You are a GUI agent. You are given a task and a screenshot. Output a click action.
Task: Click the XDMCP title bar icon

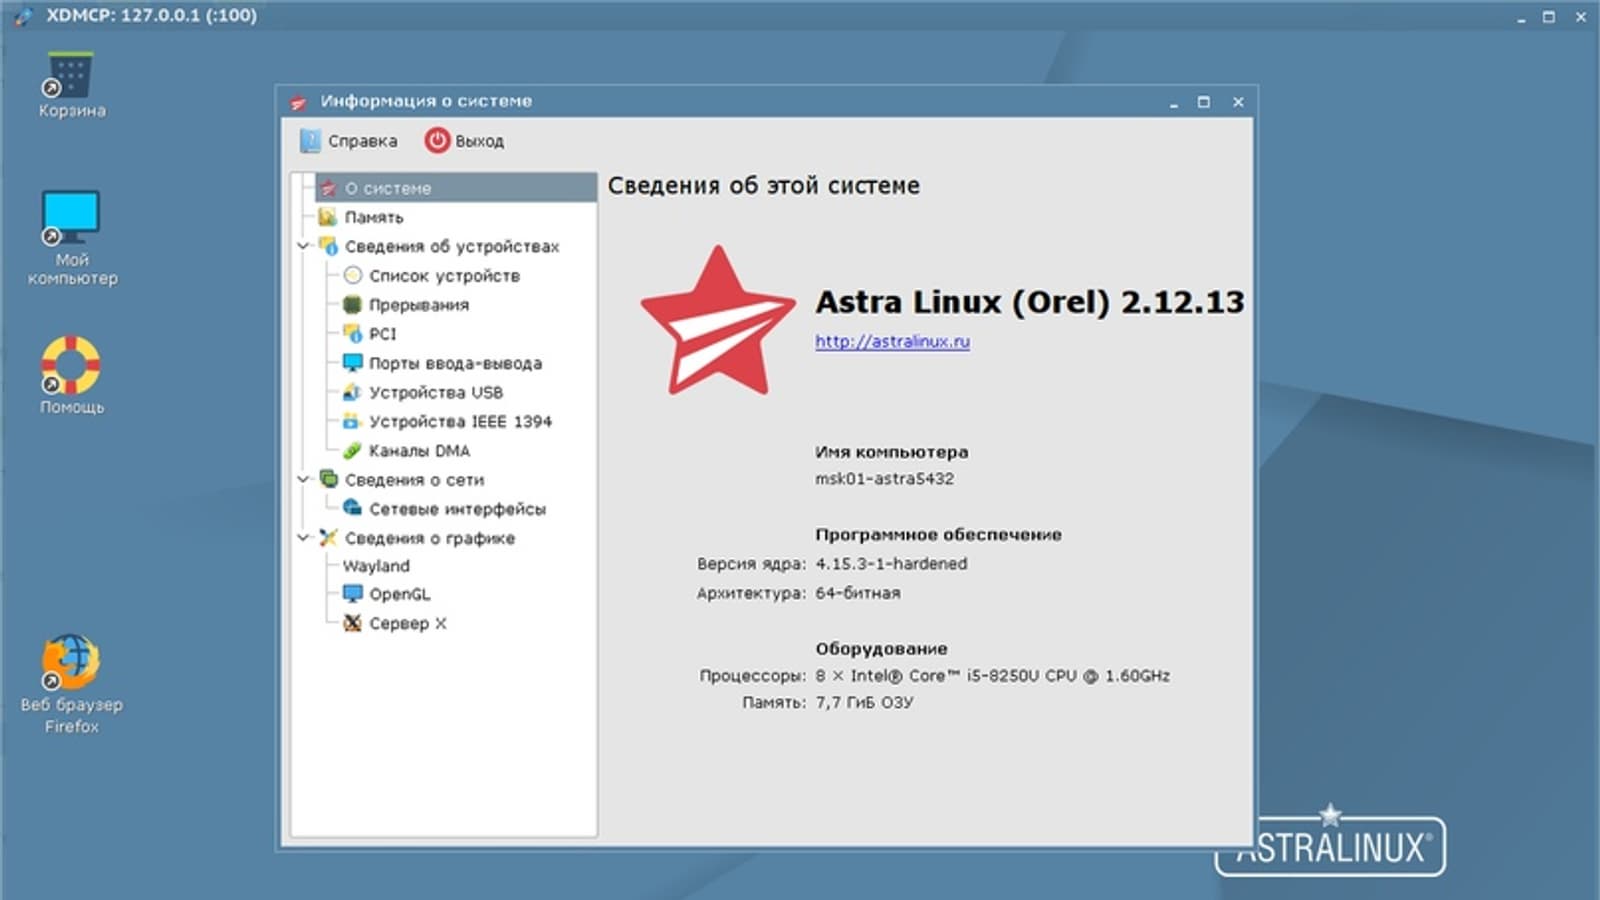coord(24,15)
